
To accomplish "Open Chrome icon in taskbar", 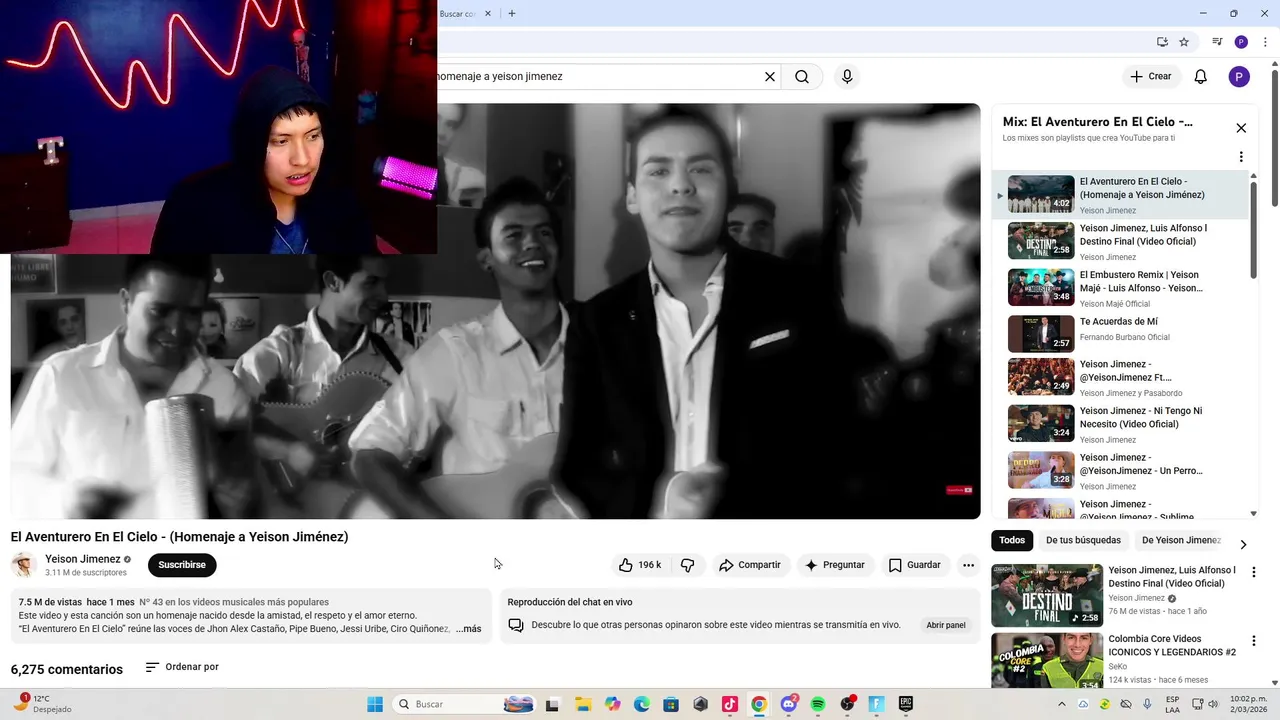I will pos(759,704).
